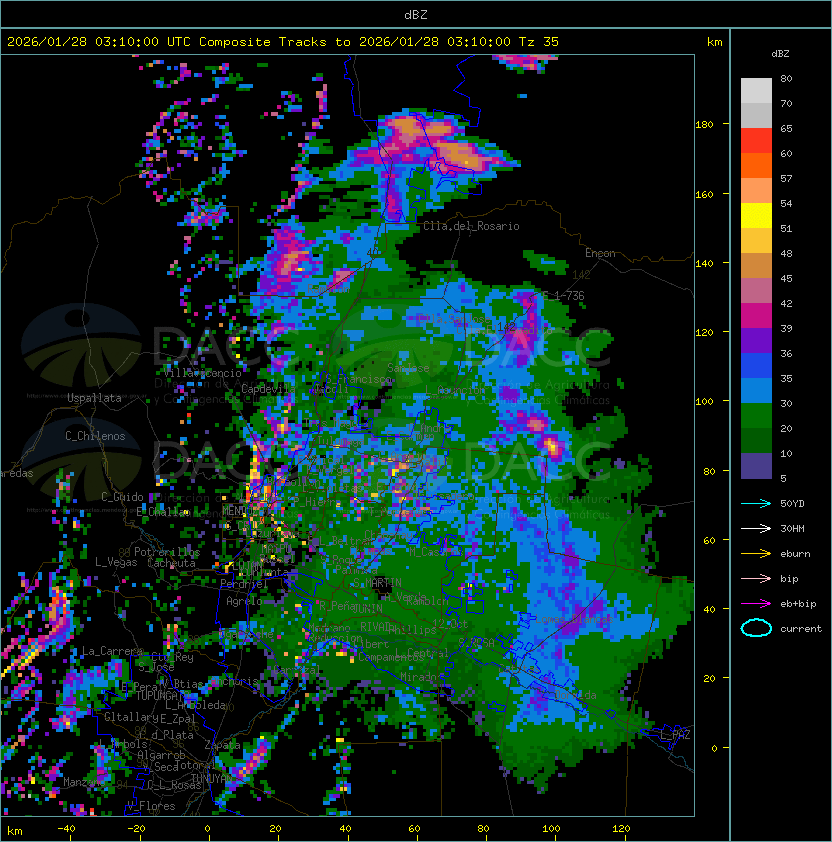Click the pink bip arrow in legend
Screen dimensions: 832x842
tap(756, 579)
